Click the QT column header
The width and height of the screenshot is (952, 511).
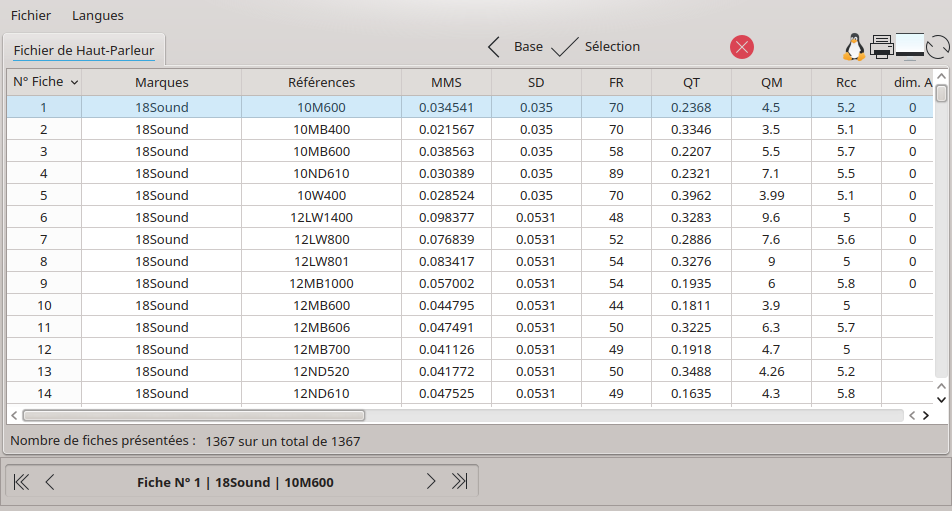pos(691,83)
